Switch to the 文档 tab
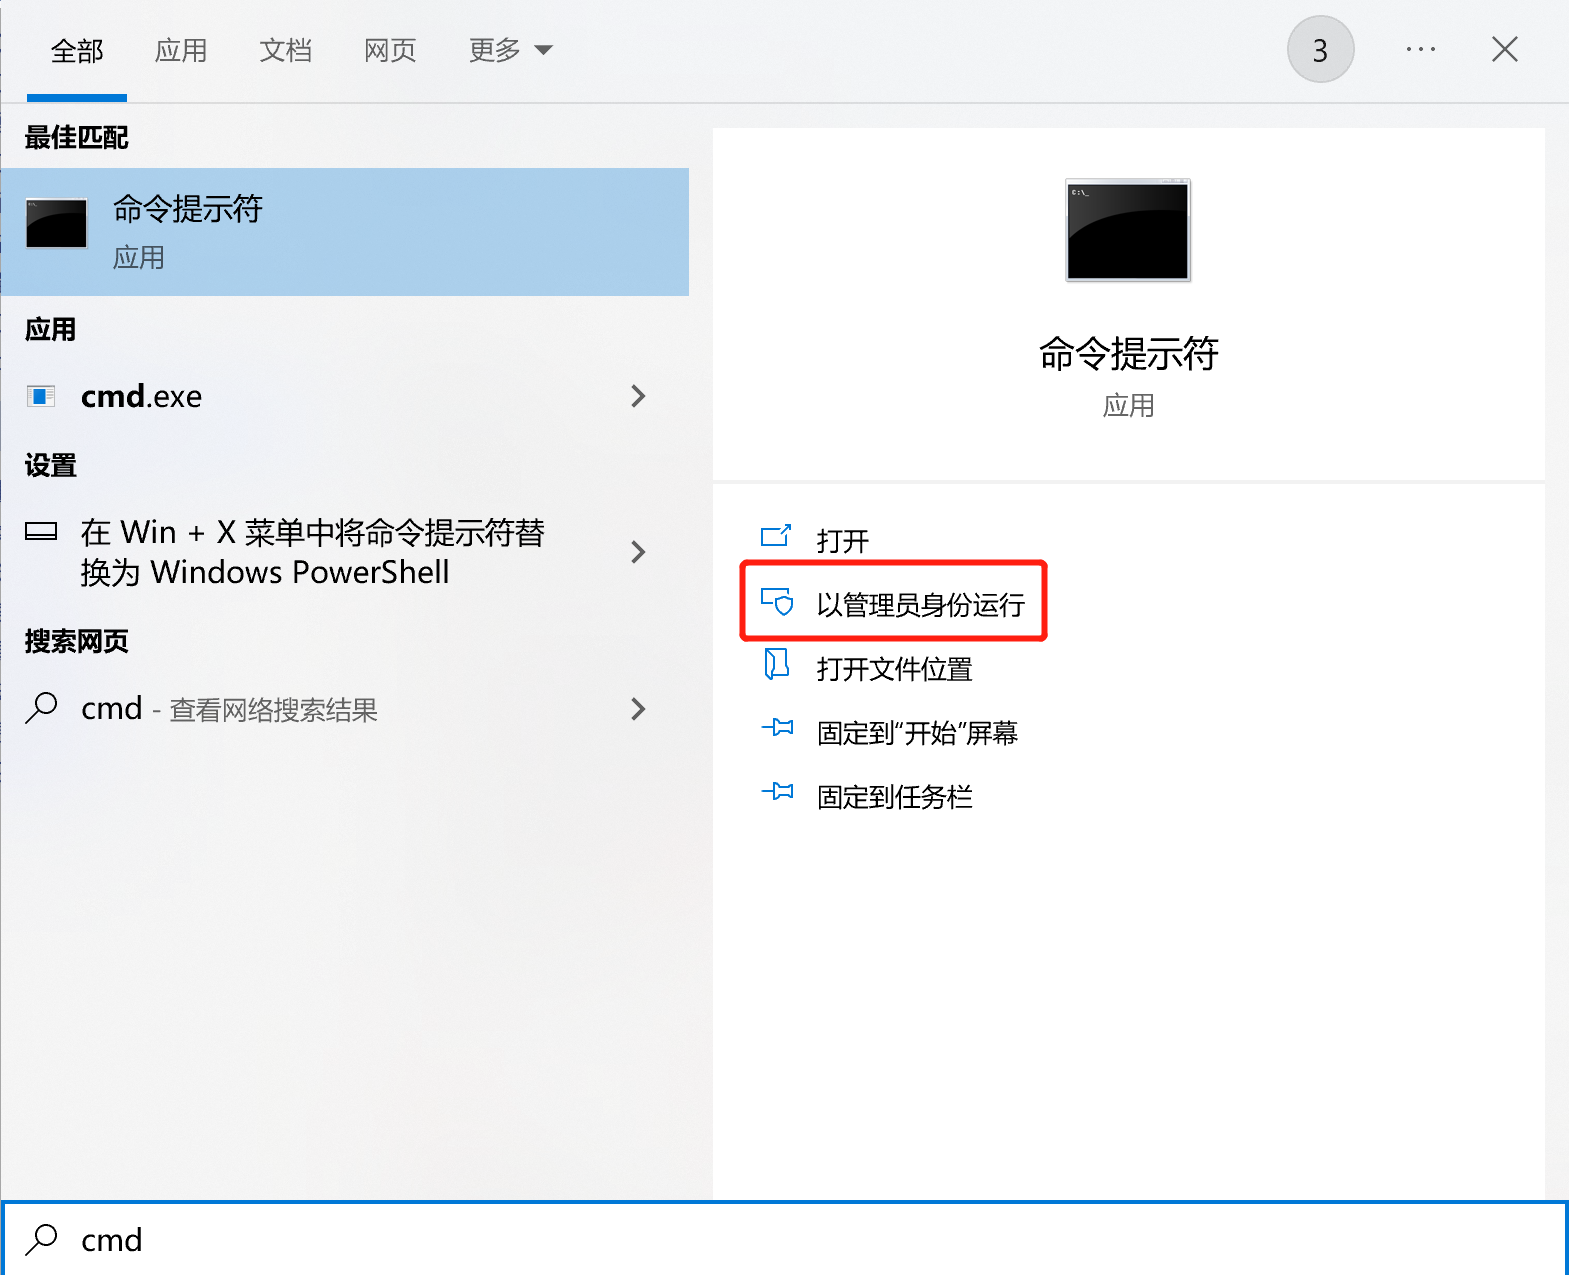The image size is (1569, 1275). click(285, 50)
